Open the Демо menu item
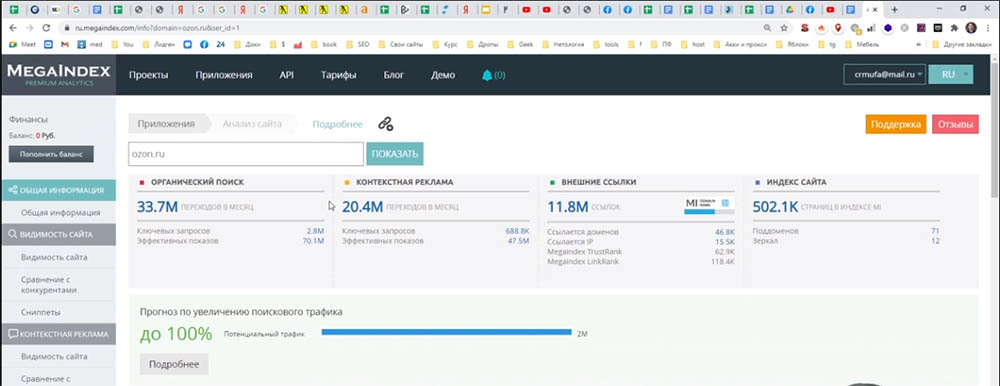 [x=443, y=75]
